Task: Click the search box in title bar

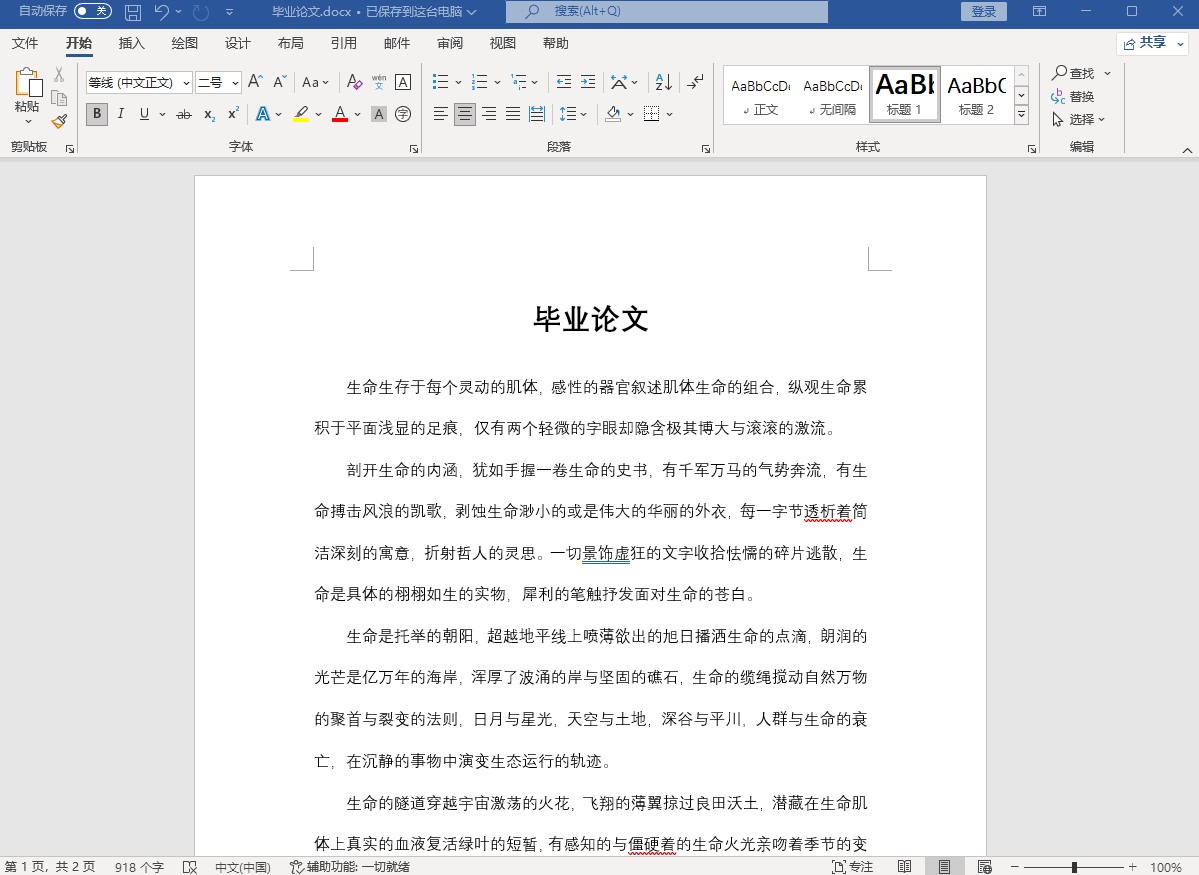Action: point(666,12)
